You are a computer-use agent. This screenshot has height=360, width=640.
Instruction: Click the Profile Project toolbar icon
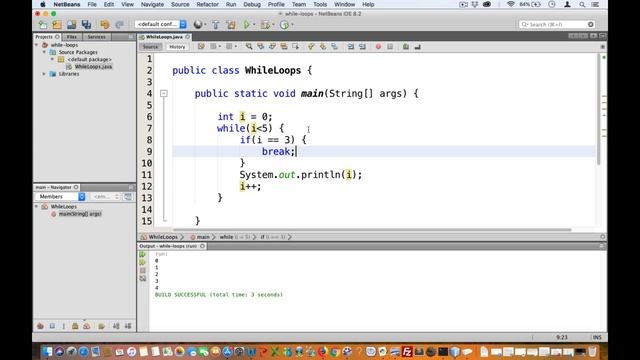pyautogui.click(x=284, y=24)
